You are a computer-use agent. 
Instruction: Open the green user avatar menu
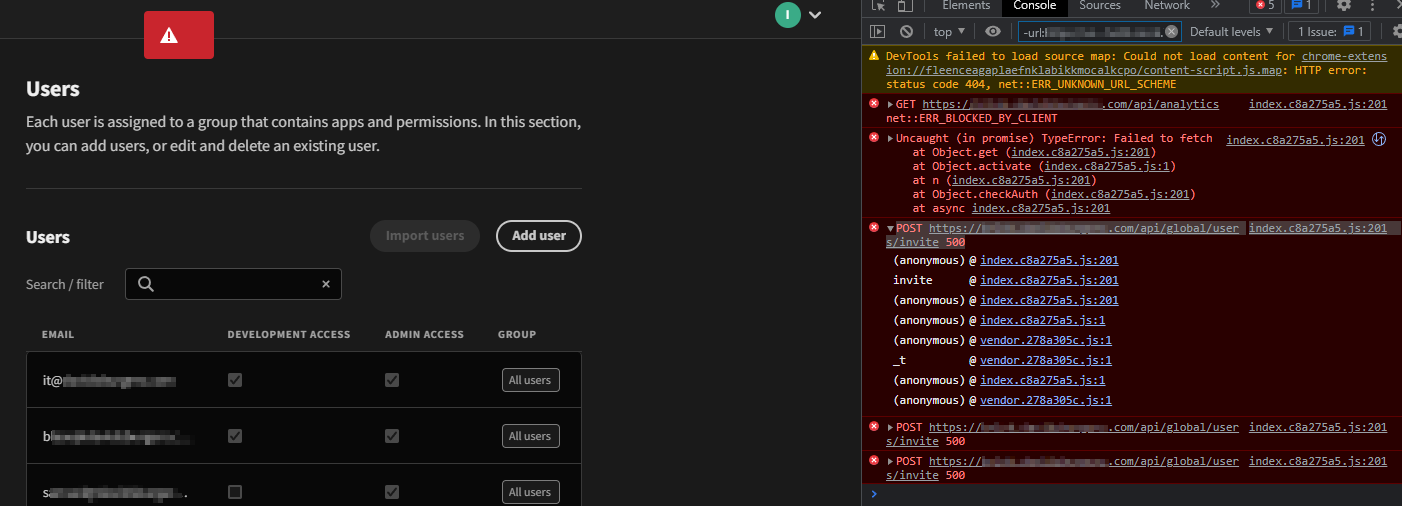pos(788,14)
